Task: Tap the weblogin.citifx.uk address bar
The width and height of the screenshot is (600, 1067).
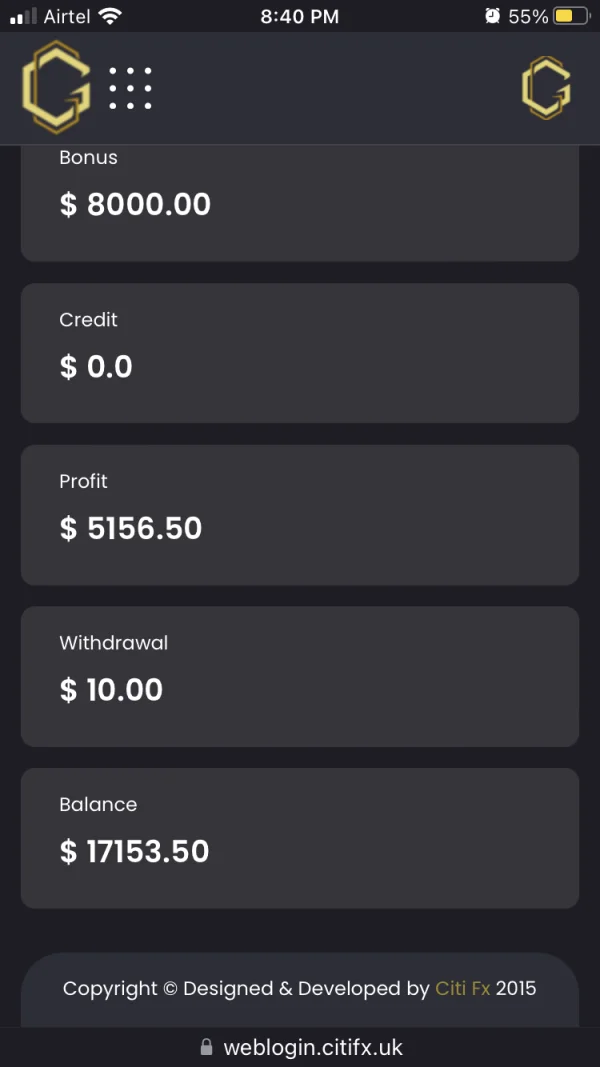Action: (x=312, y=1047)
